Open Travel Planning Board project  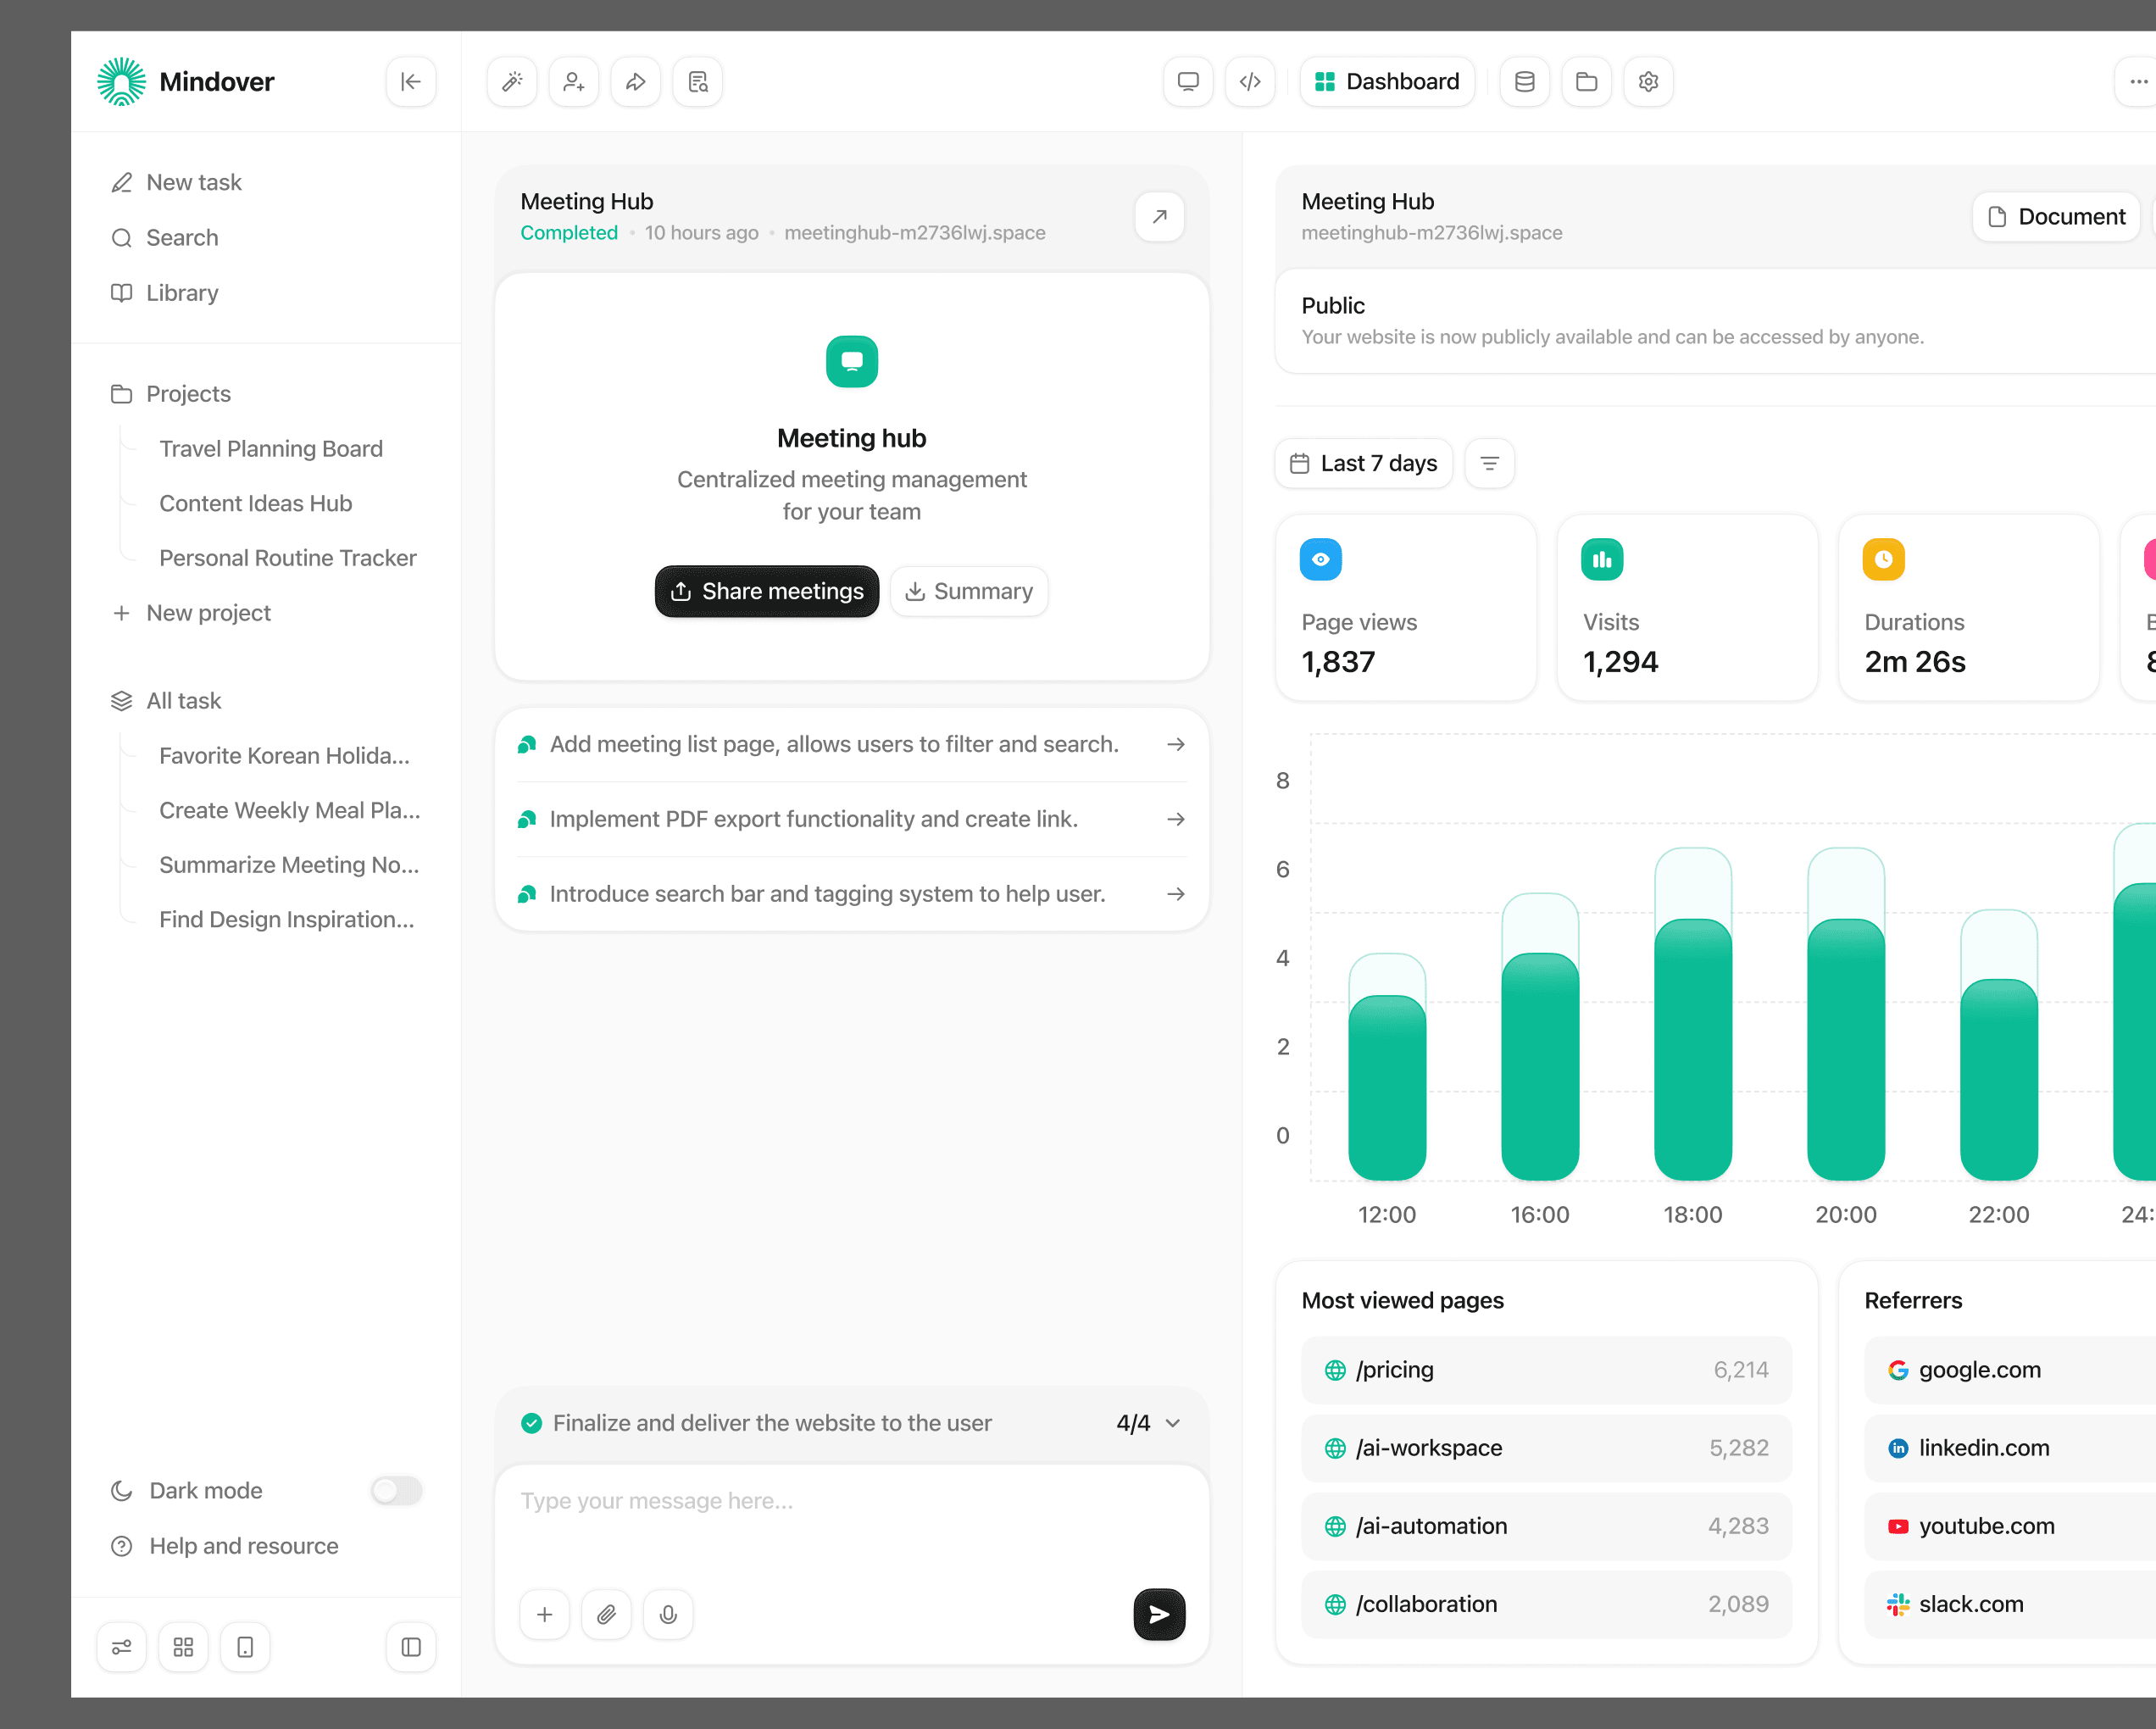[271, 449]
